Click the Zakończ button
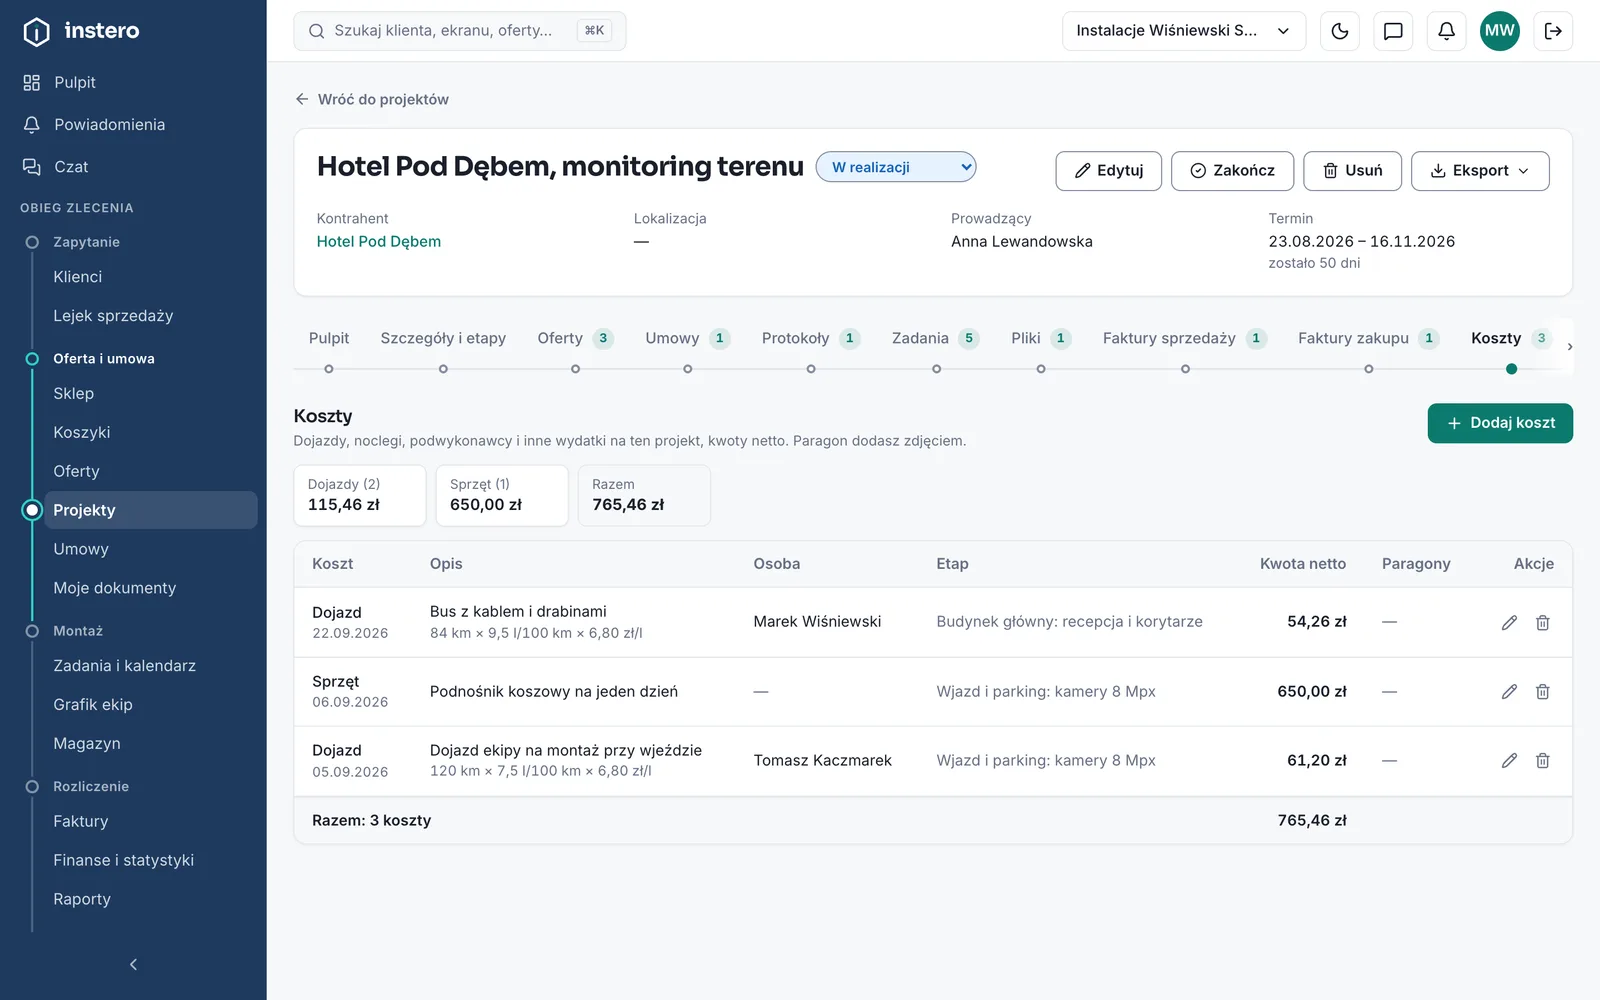The width and height of the screenshot is (1600, 1000). coord(1232,171)
